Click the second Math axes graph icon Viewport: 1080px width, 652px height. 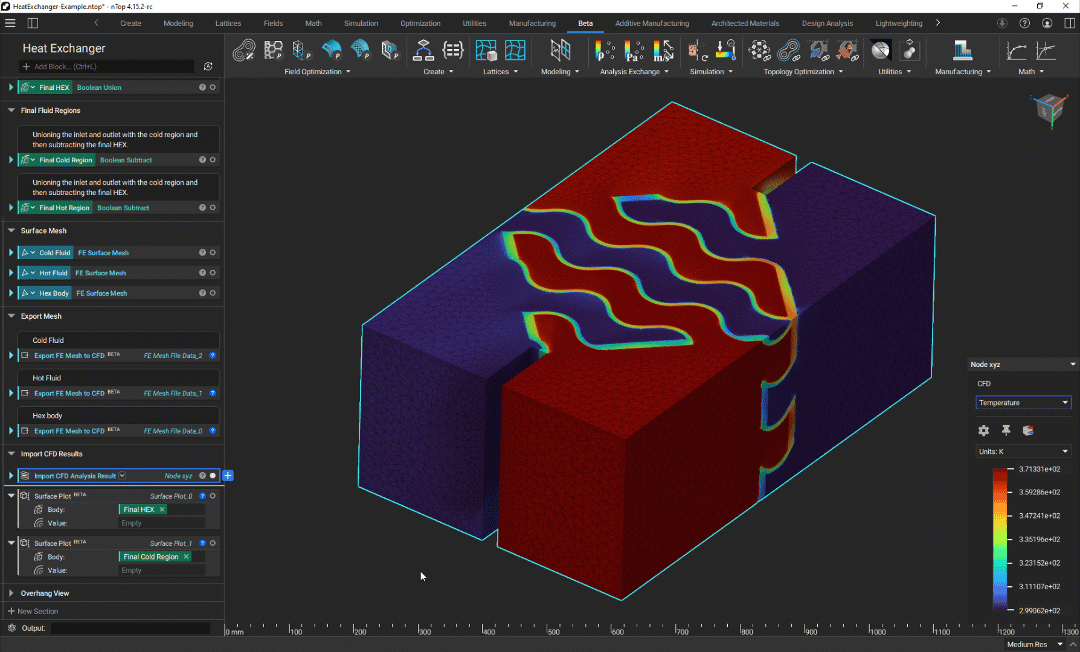(1046, 50)
